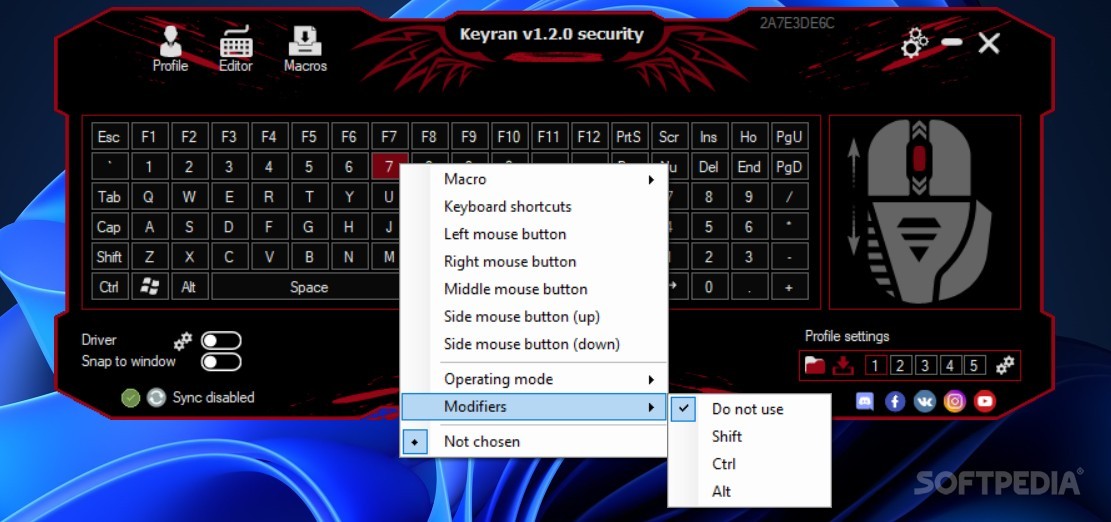Switch to profile slot 2

900,365
